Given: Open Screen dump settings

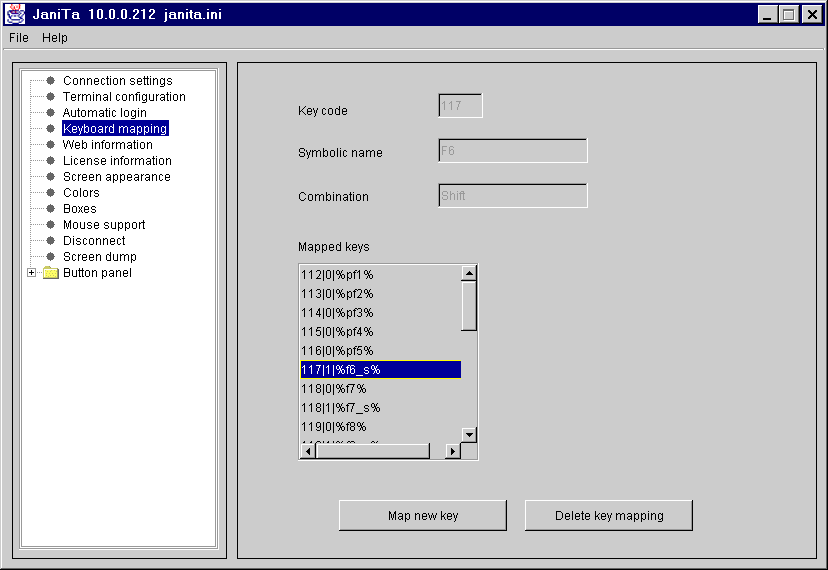Looking at the screenshot, I should point(100,257).
